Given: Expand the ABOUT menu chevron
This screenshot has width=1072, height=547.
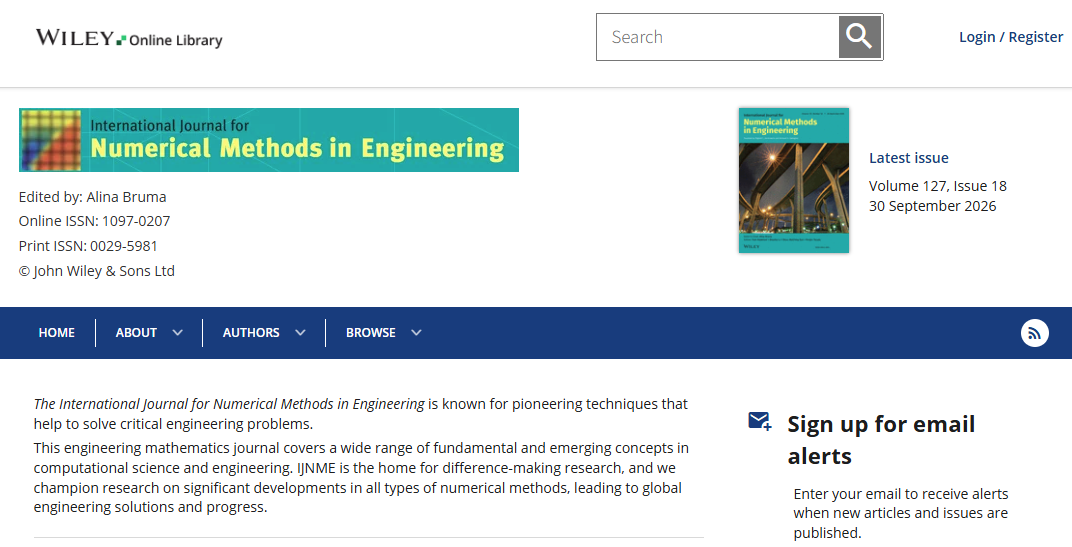Looking at the screenshot, I should 178,333.
